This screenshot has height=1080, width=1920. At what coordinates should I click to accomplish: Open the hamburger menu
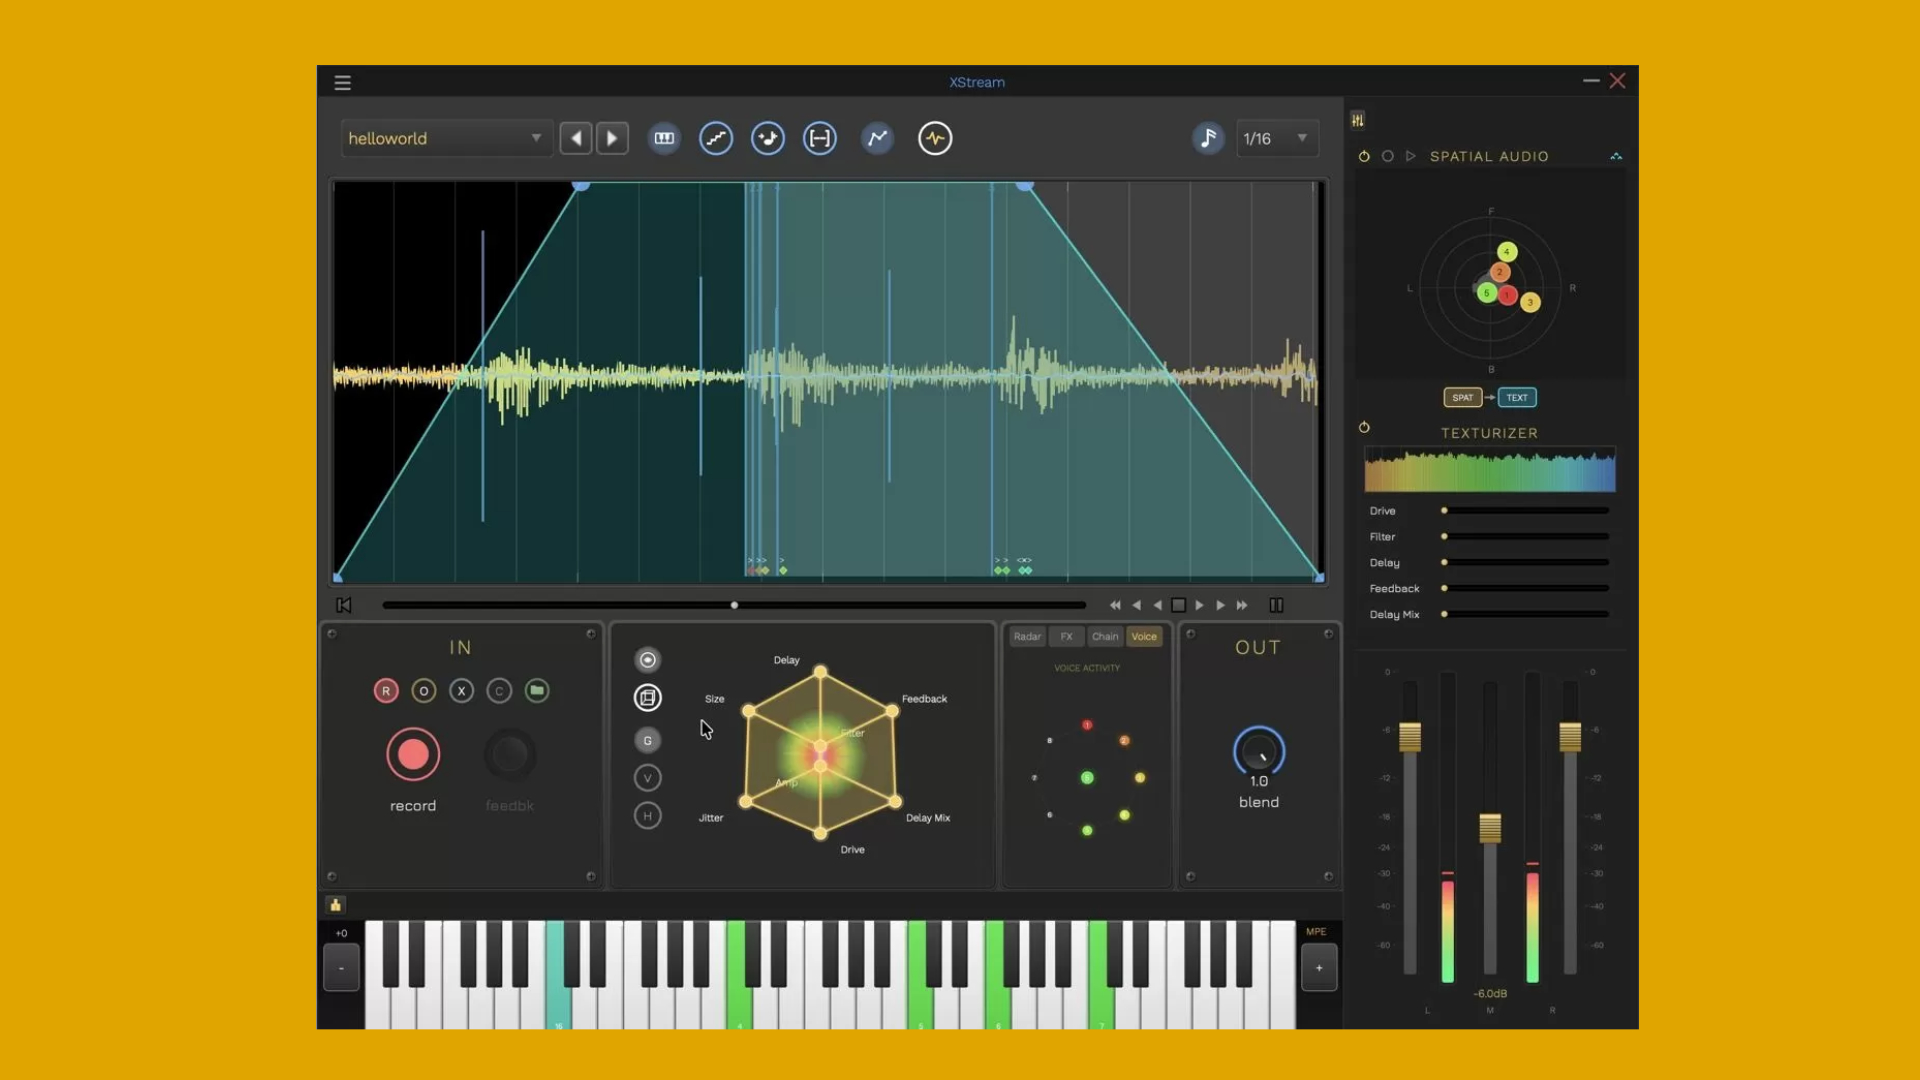coord(342,83)
